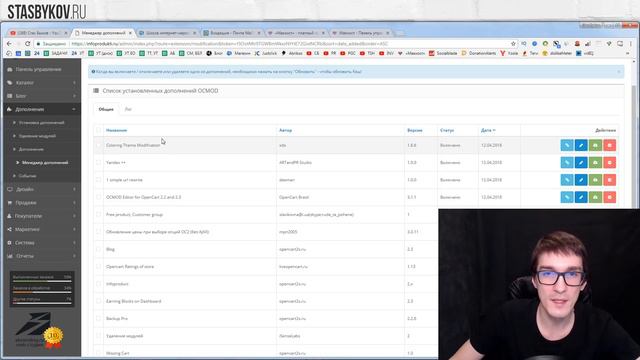The image size is (640, 360).
Task: Select the Общие tab
Action: 106,109
